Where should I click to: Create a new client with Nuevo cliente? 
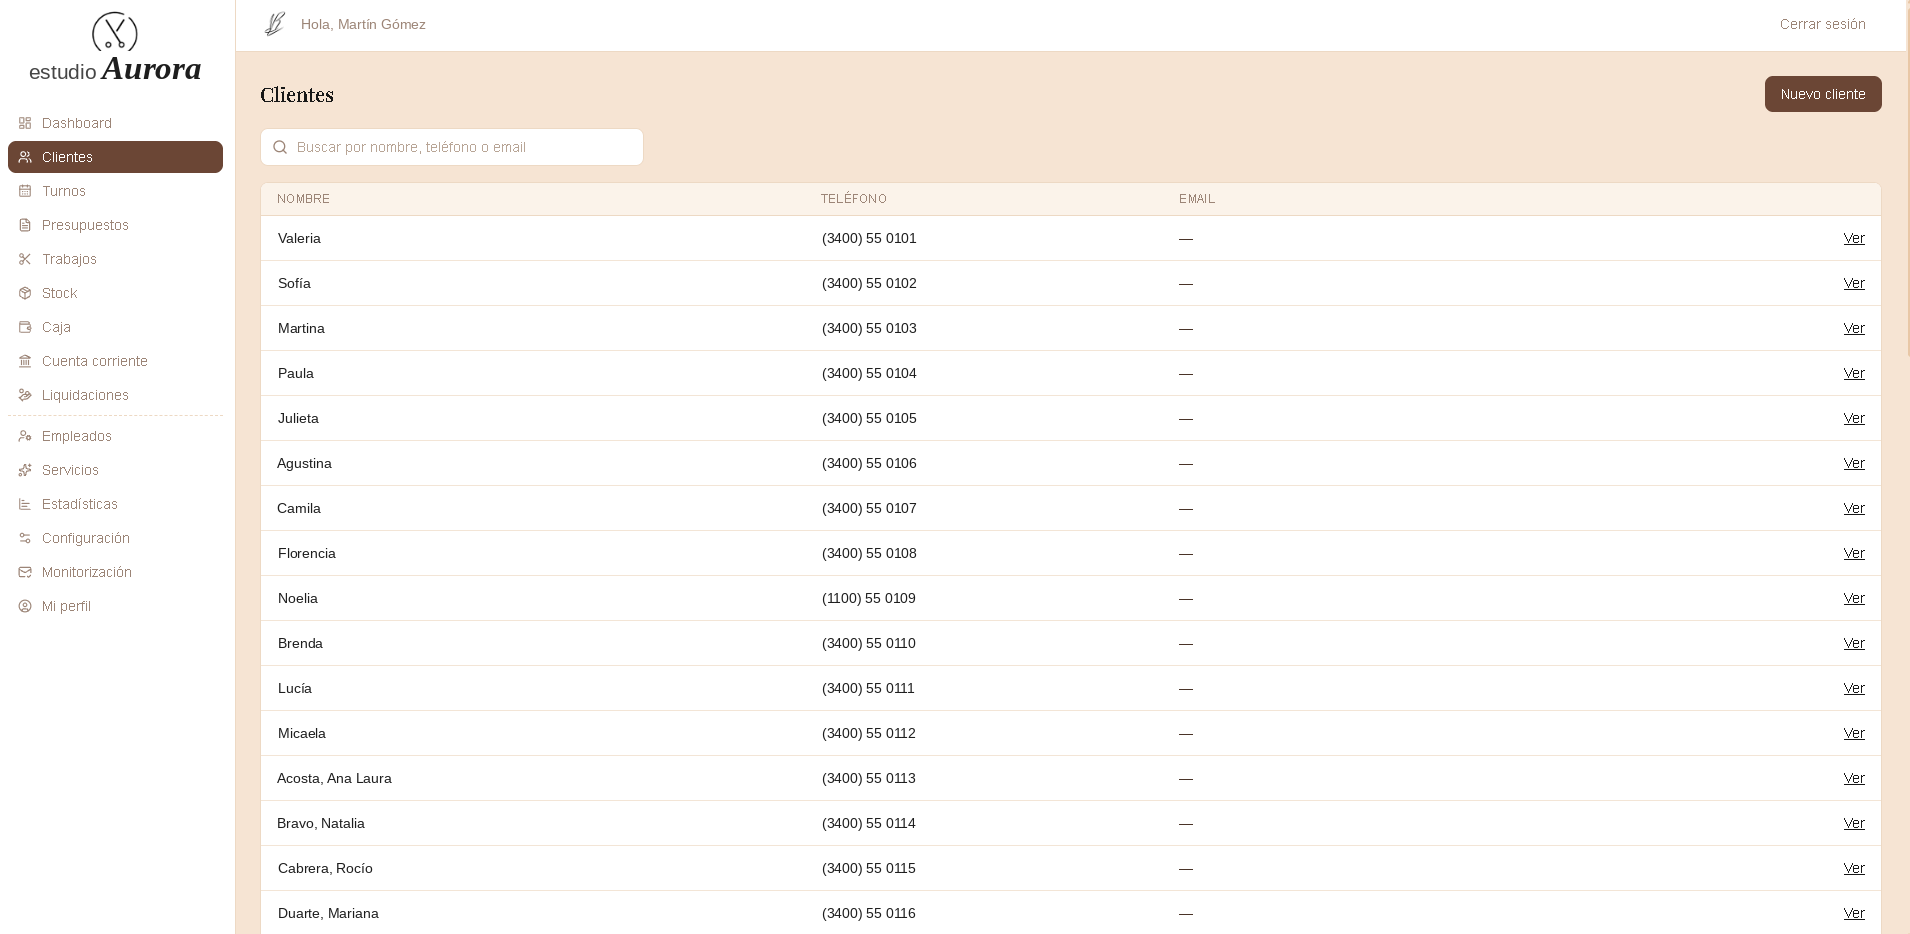[x=1823, y=94]
